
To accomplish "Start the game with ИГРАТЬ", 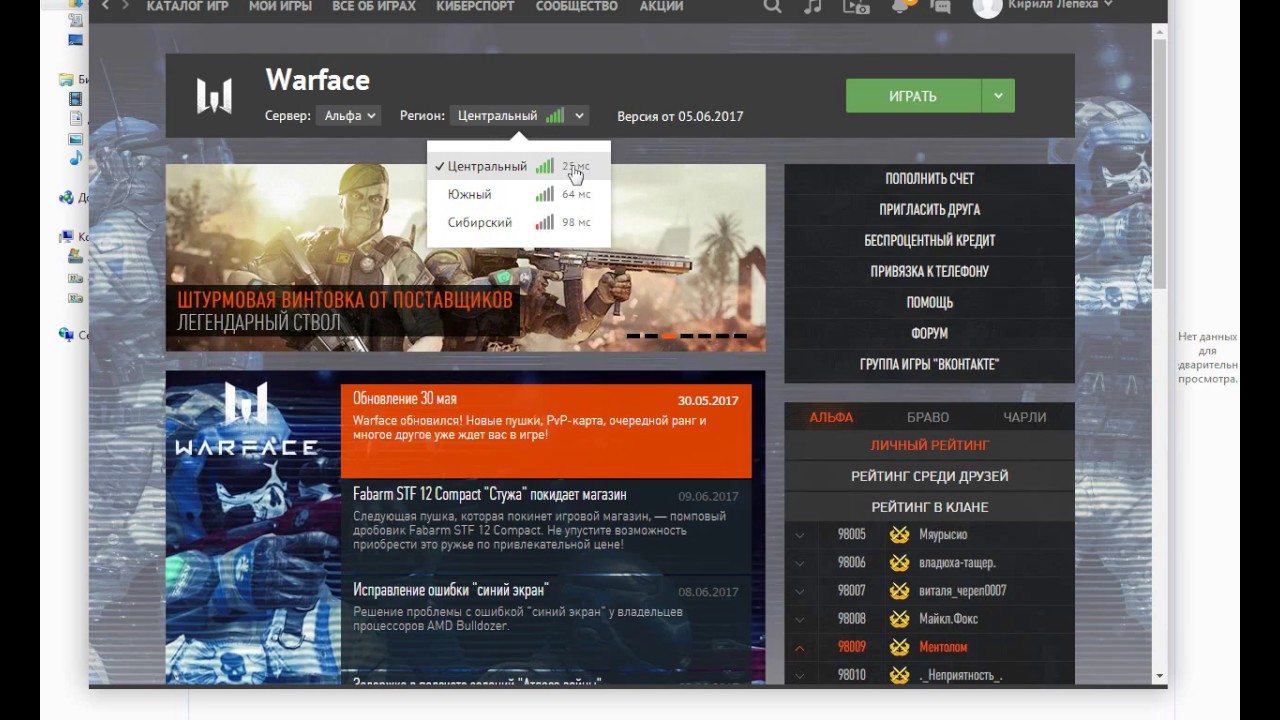I will coord(913,96).
